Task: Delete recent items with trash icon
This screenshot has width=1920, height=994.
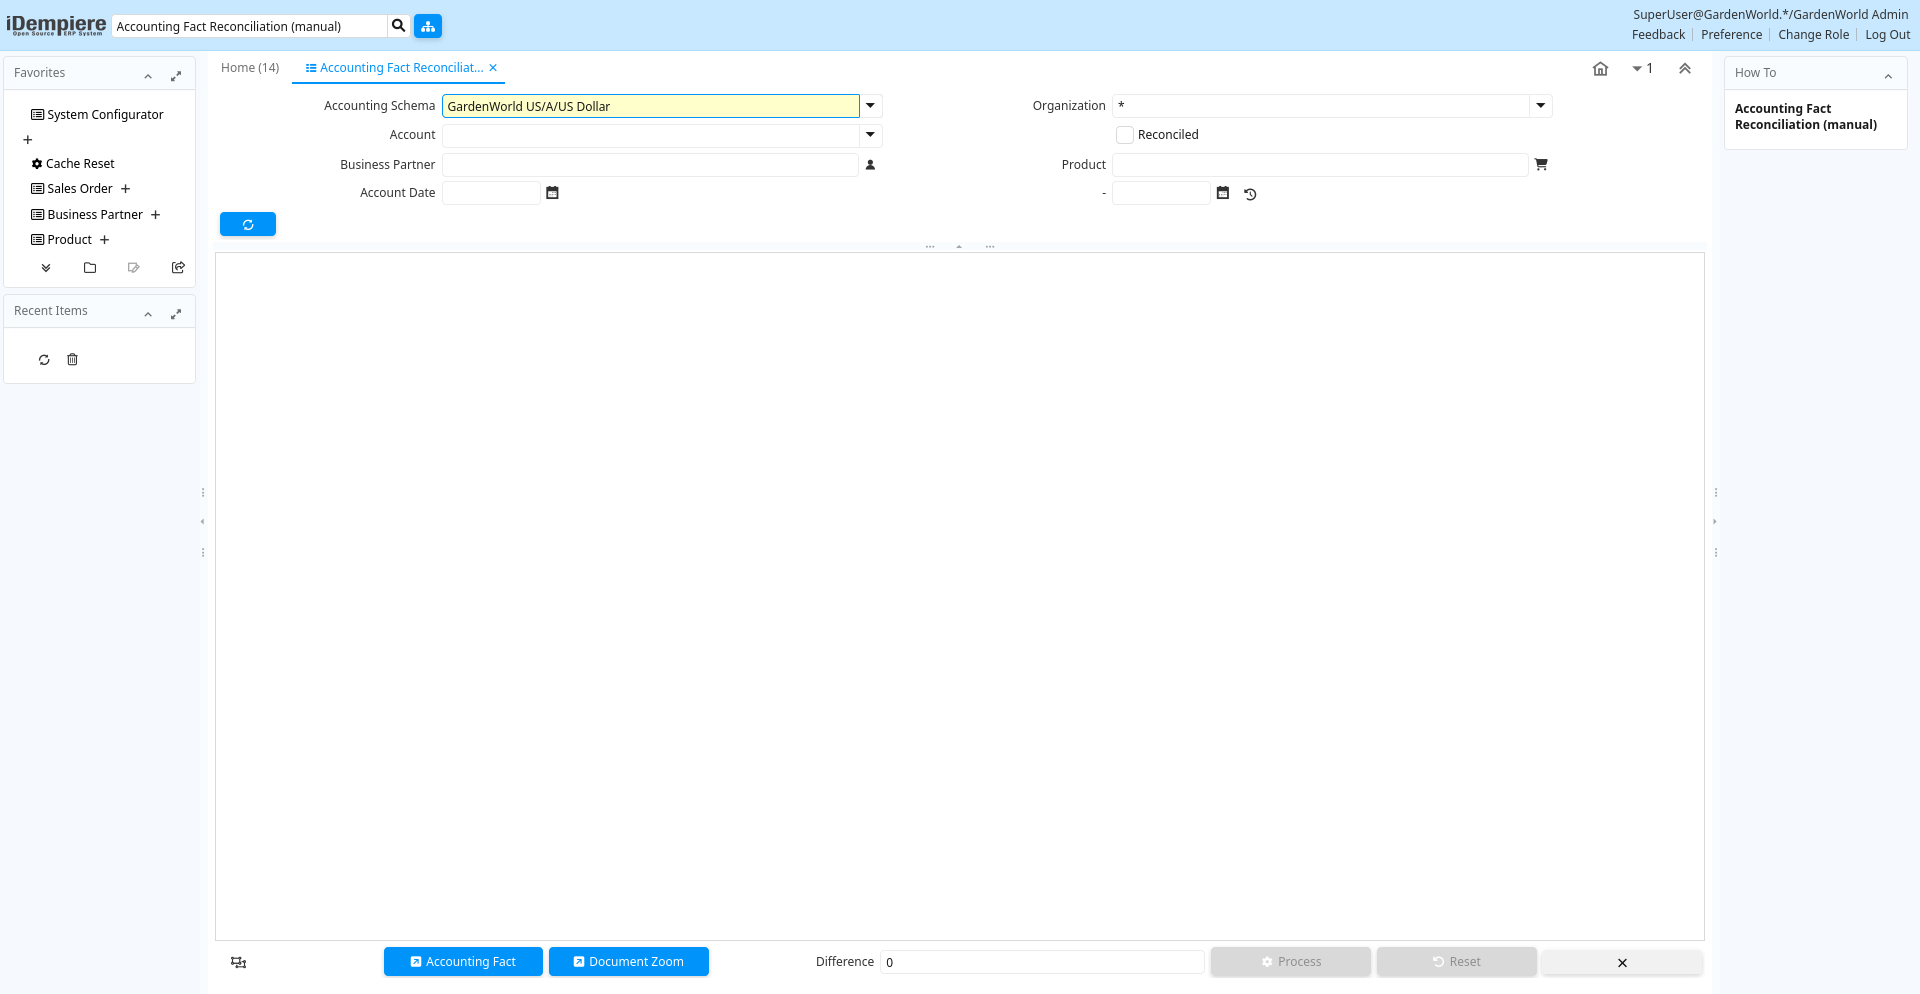Action: pyautogui.click(x=72, y=360)
